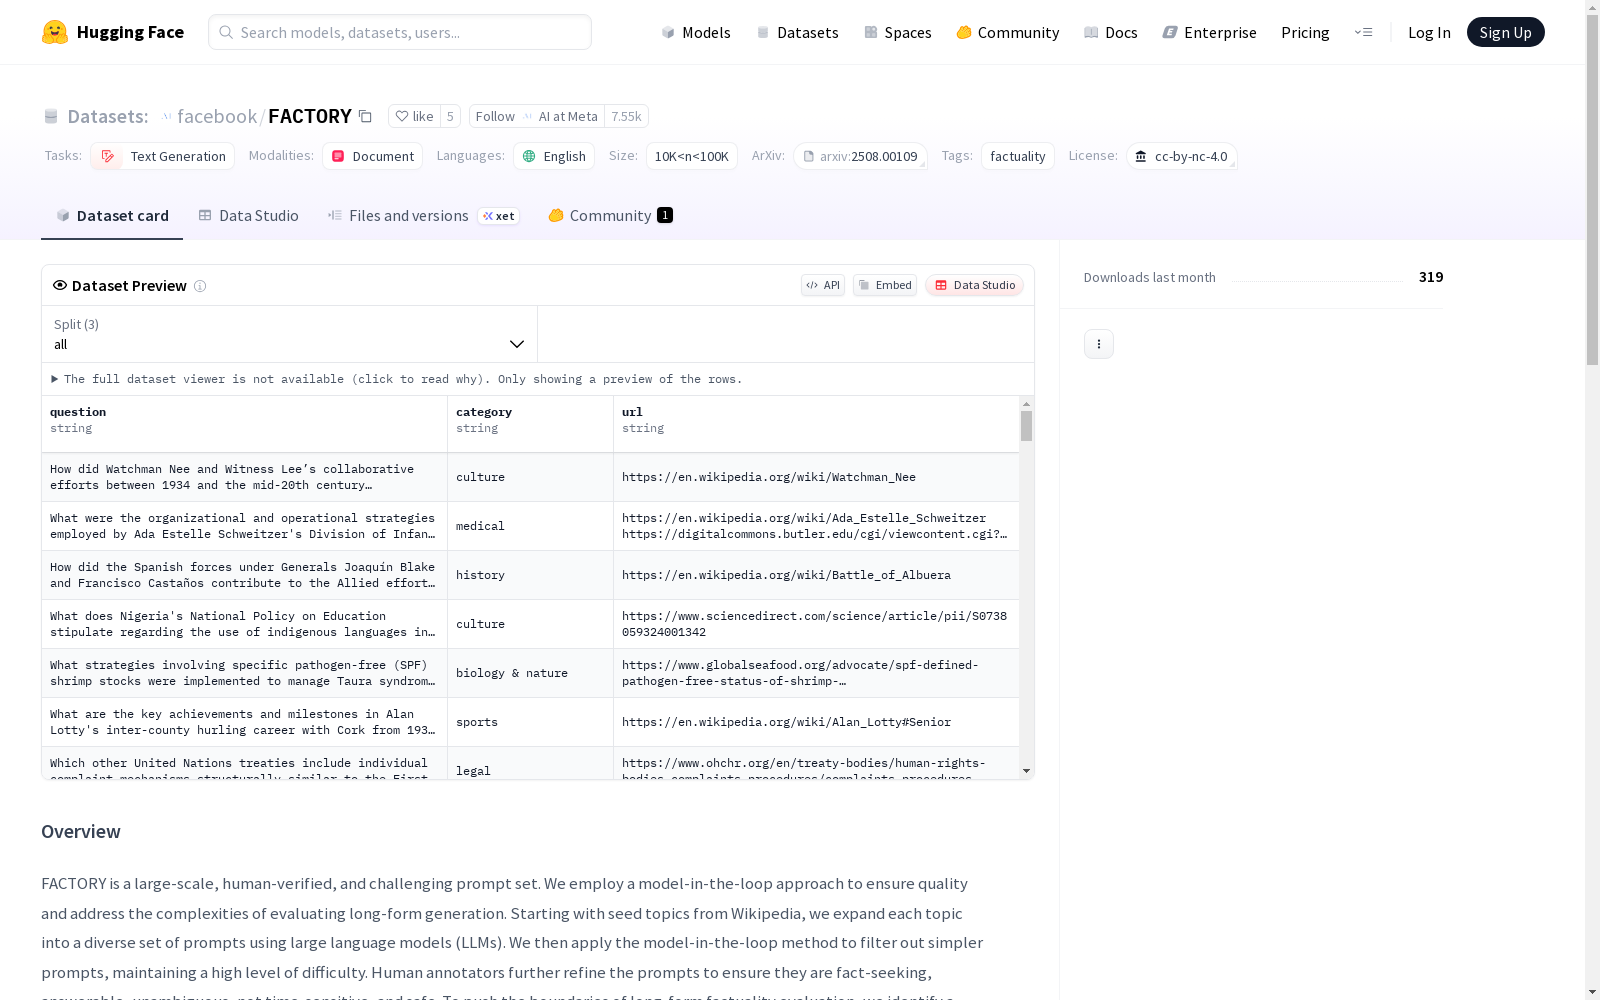Image resolution: width=1600 pixels, height=1000 pixels.
Task: Click the API button in Dataset Preview
Action: tap(823, 285)
